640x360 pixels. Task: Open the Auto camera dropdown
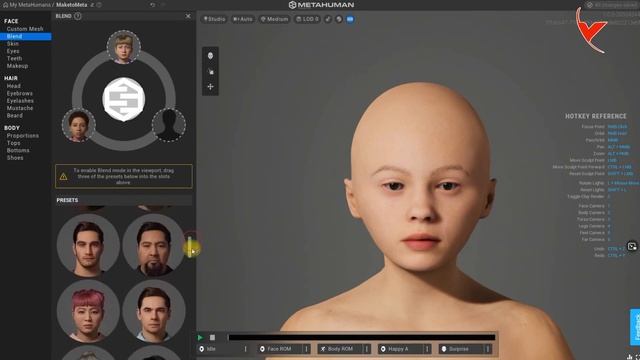pyautogui.click(x=243, y=19)
